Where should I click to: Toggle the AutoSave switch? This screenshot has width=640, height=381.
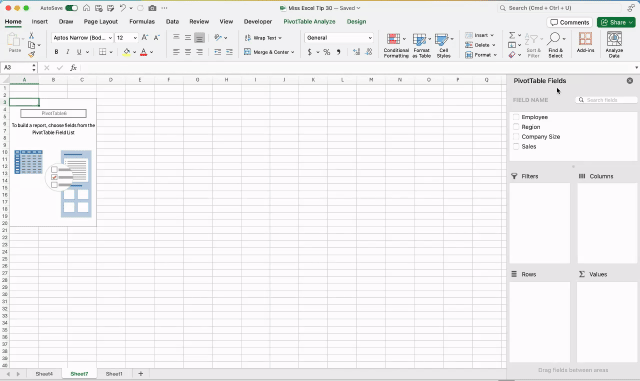tap(71, 8)
